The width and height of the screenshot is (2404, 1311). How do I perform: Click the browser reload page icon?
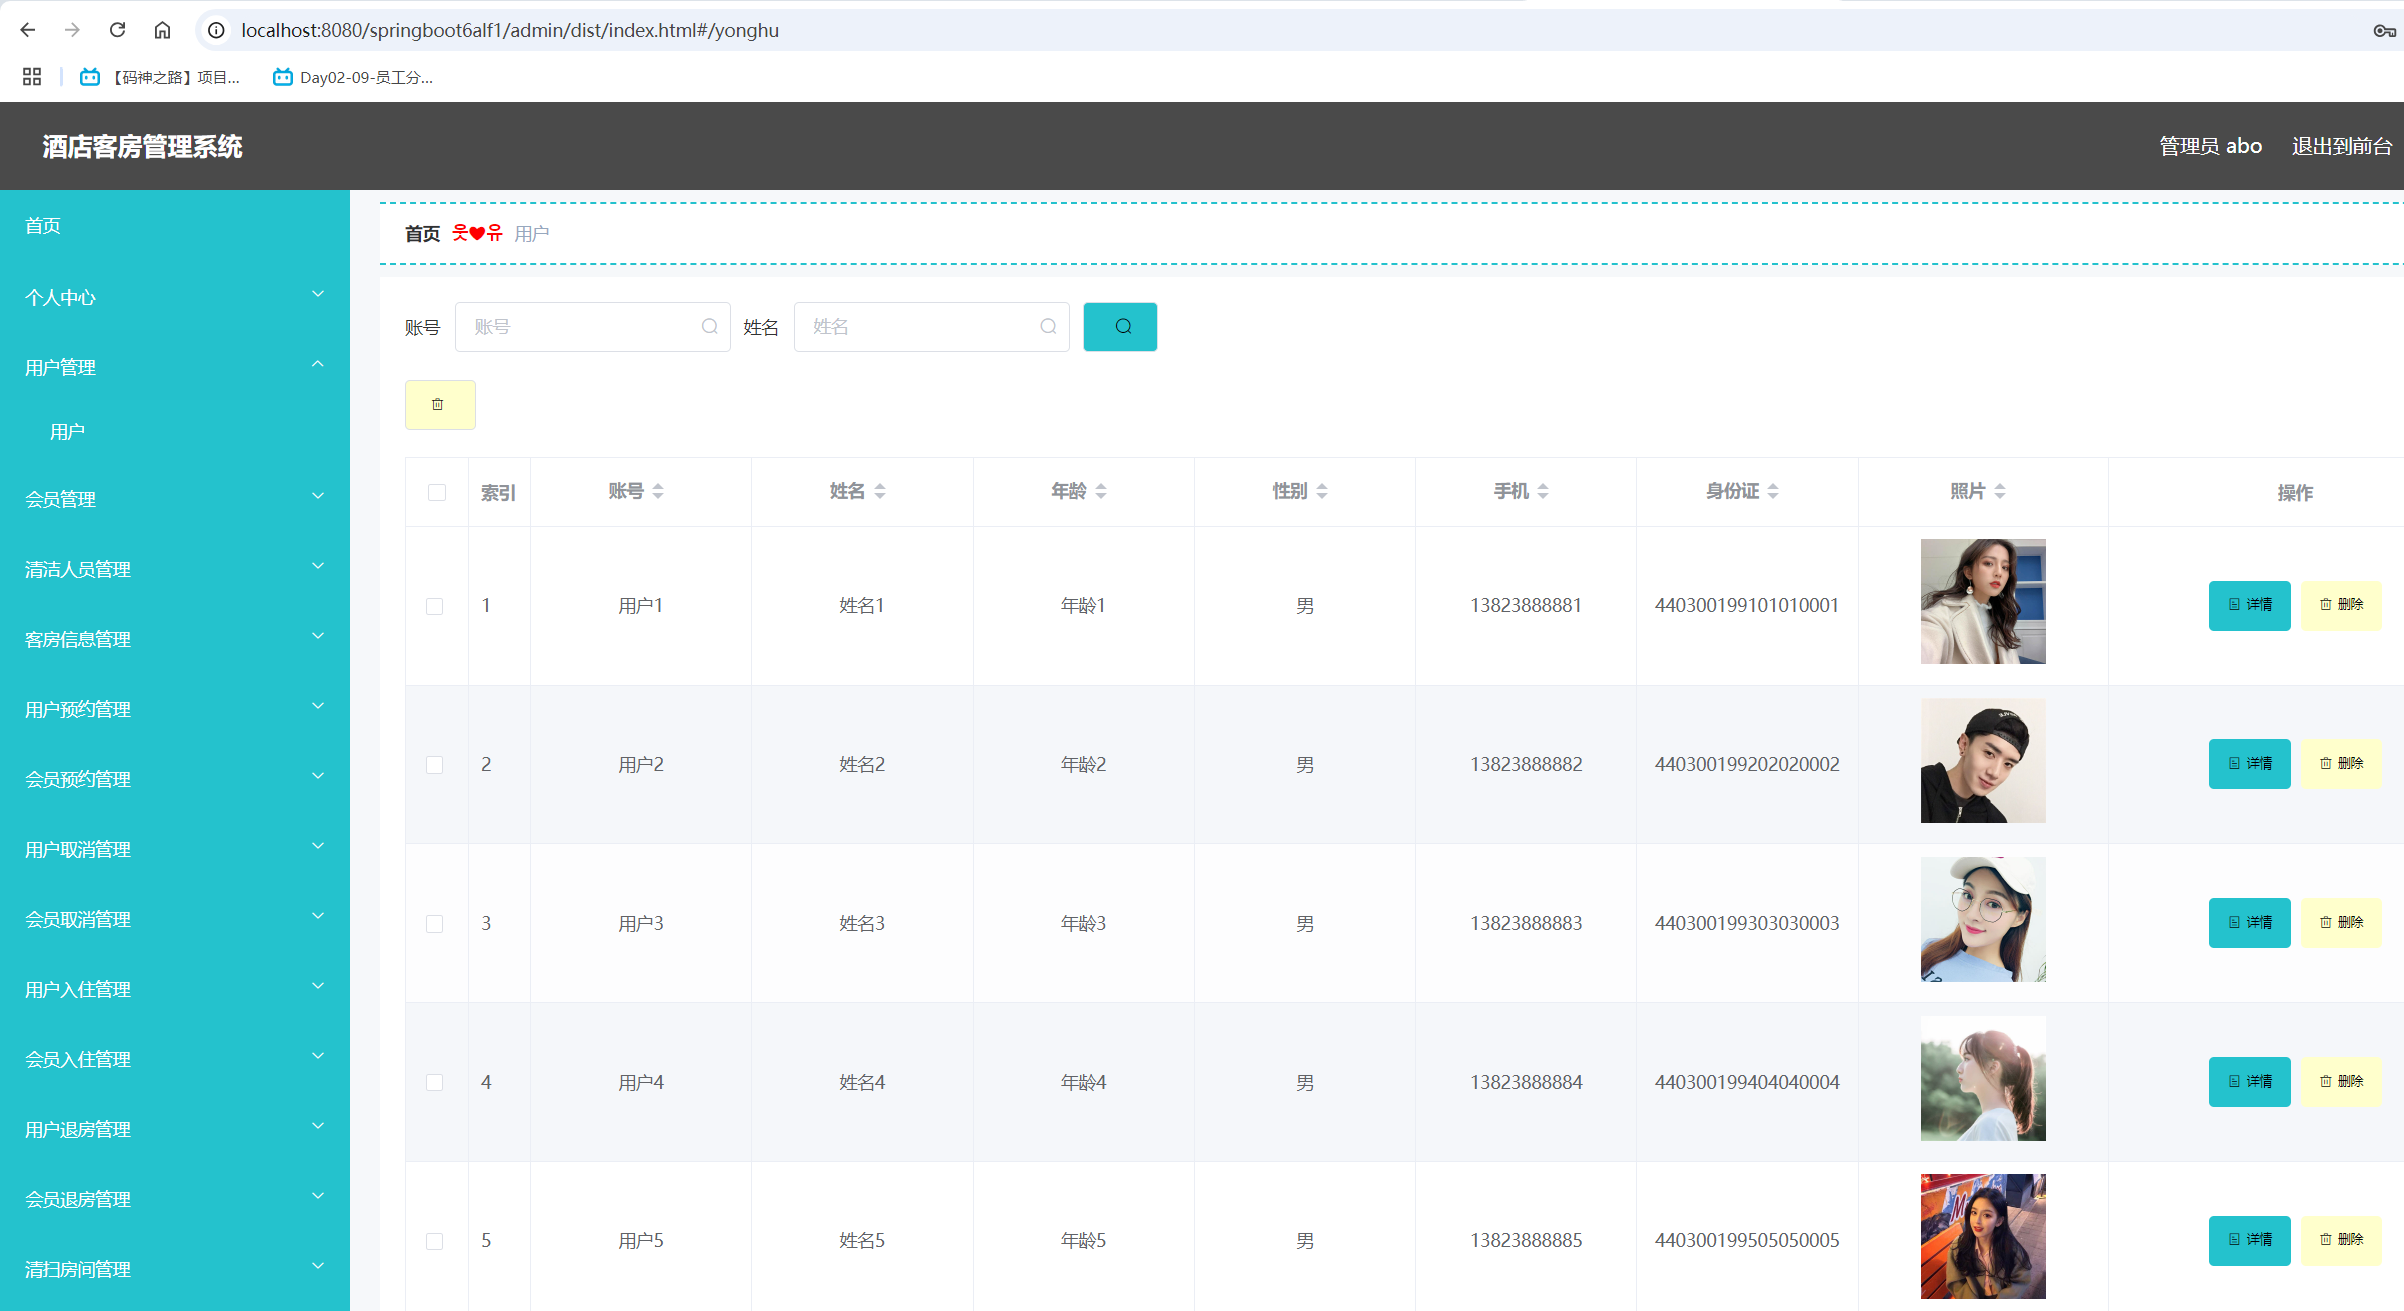[x=117, y=30]
